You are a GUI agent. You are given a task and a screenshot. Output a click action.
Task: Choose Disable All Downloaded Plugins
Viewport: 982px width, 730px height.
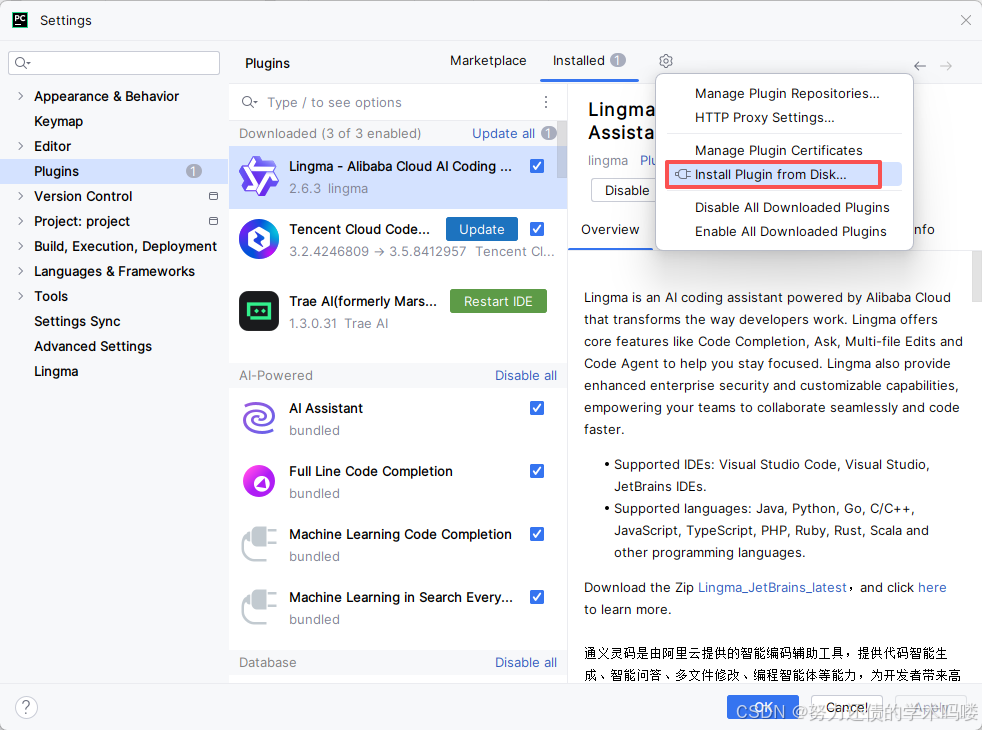tap(792, 207)
